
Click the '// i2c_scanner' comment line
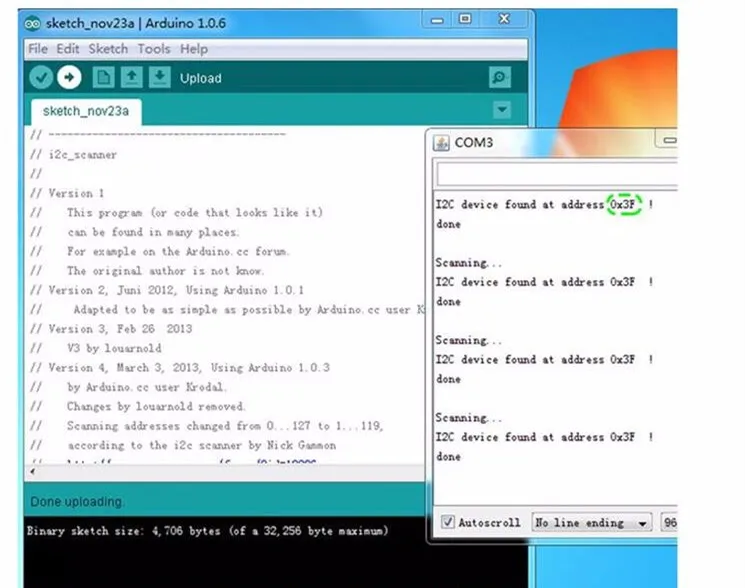[74, 155]
